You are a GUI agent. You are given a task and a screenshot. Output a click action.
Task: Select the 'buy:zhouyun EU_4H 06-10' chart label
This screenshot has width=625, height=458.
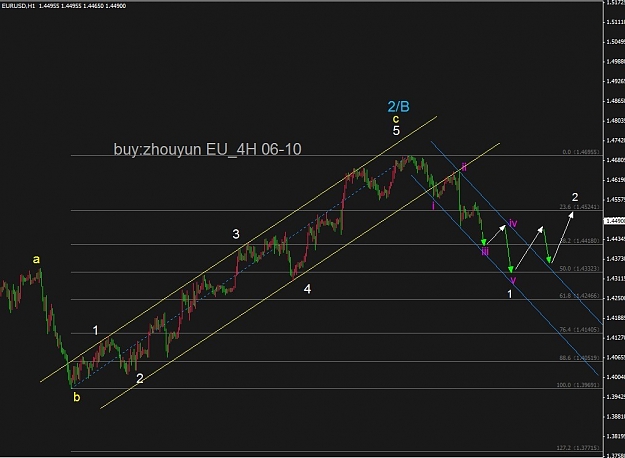(x=207, y=149)
